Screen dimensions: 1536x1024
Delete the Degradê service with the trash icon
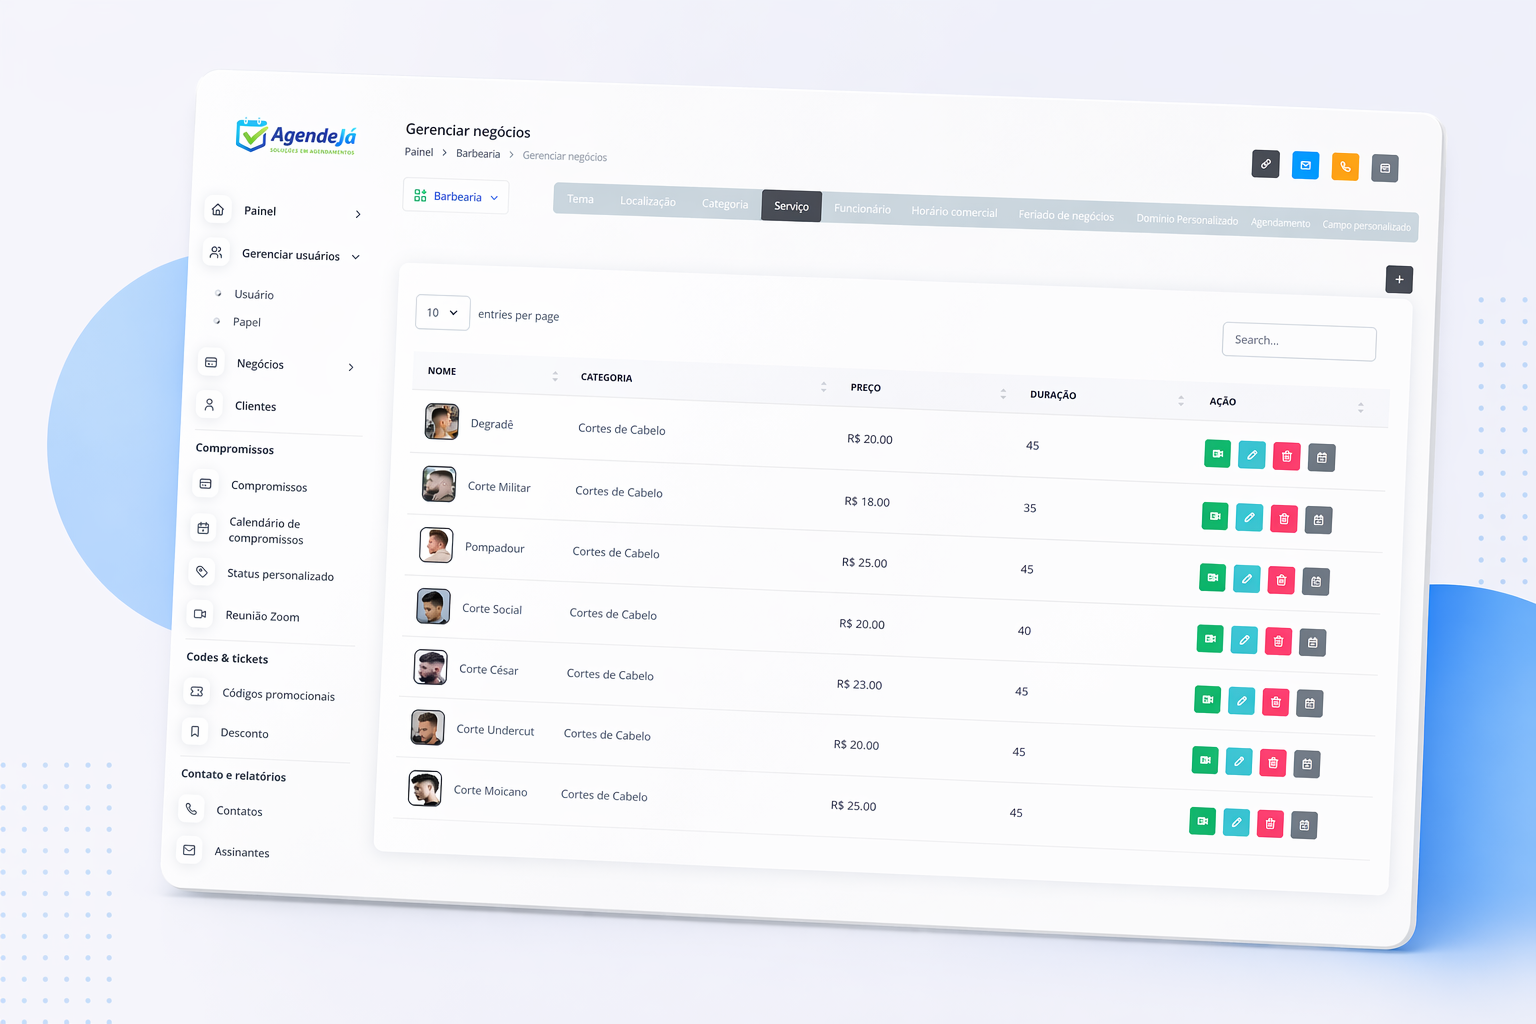pos(1287,456)
